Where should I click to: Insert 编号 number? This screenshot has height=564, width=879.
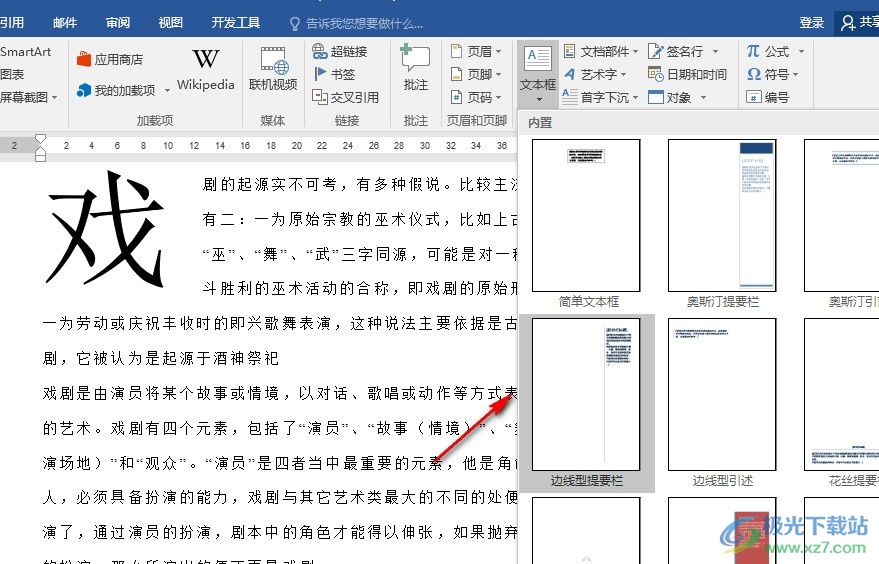point(768,98)
